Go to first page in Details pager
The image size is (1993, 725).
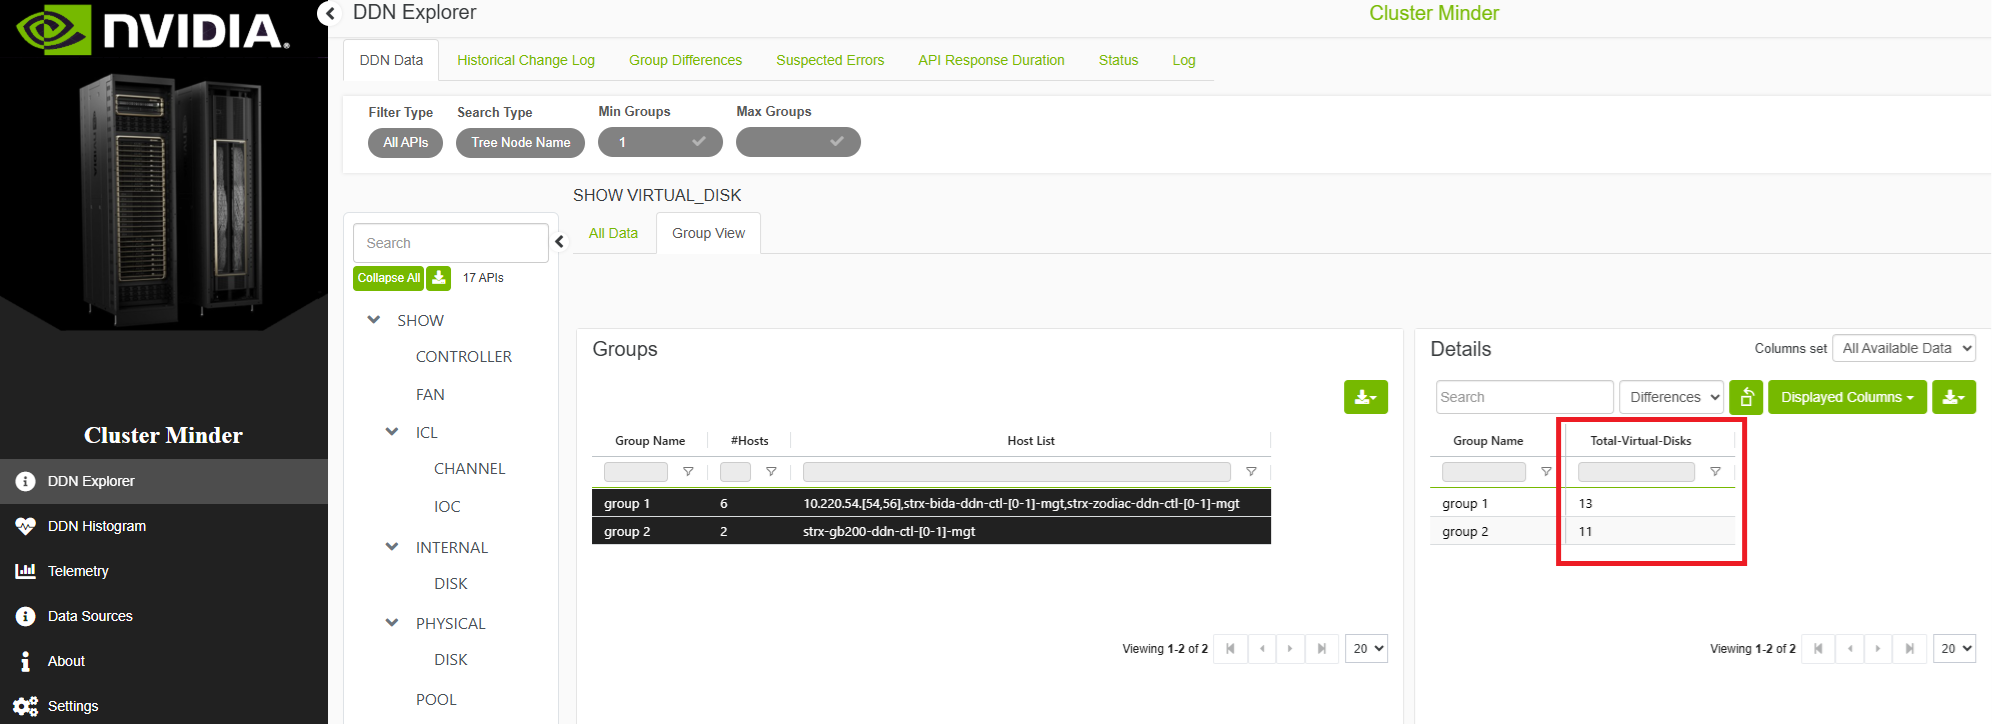[x=1818, y=649]
